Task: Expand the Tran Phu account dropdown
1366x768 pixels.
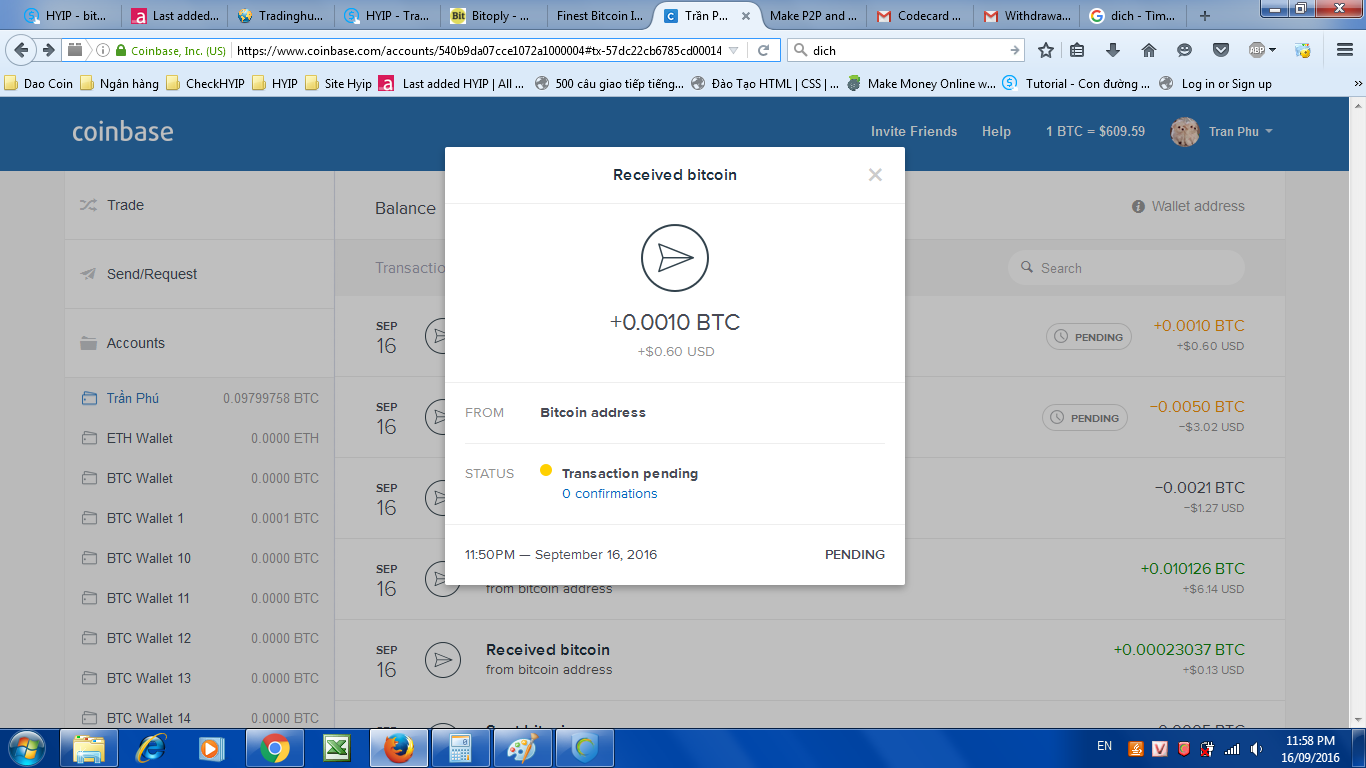Action: tap(1240, 131)
